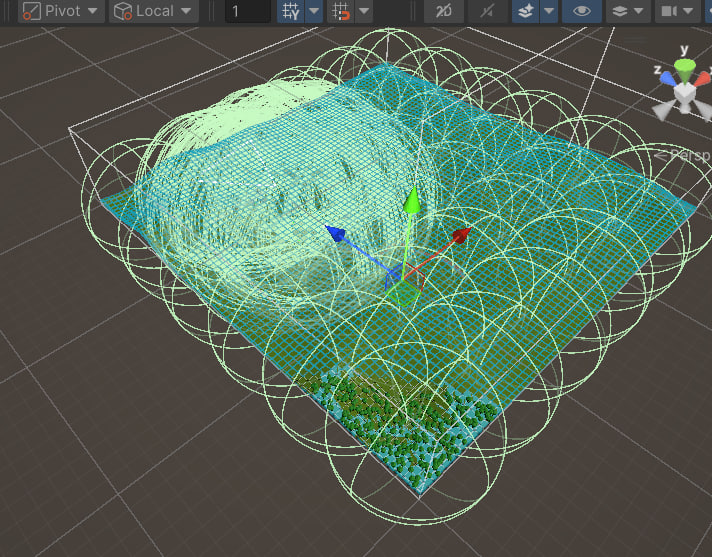The width and height of the screenshot is (712, 557).
Task: Click the blue Z-axis move arrow
Action: pos(336,233)
